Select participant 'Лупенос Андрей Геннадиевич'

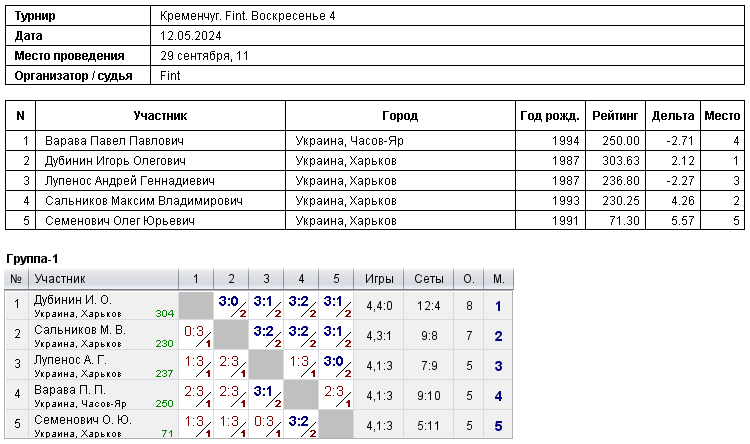coord(130,181)
